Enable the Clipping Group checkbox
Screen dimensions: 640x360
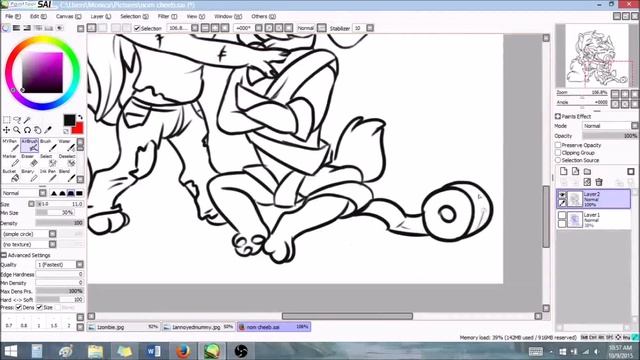tap(558, 153)
